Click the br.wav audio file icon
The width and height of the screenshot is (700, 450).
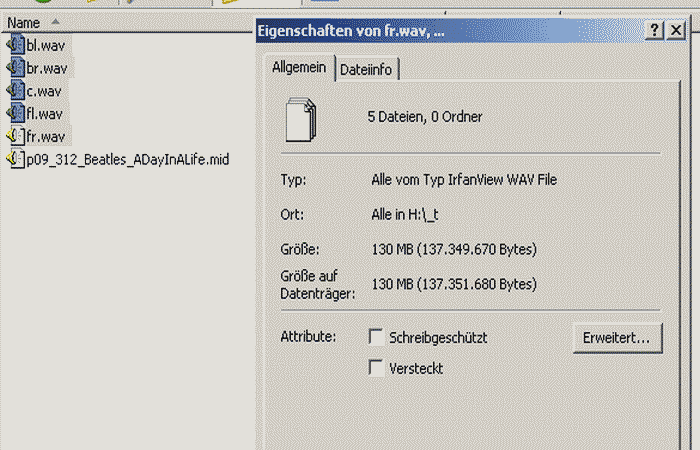click(15, 68)
